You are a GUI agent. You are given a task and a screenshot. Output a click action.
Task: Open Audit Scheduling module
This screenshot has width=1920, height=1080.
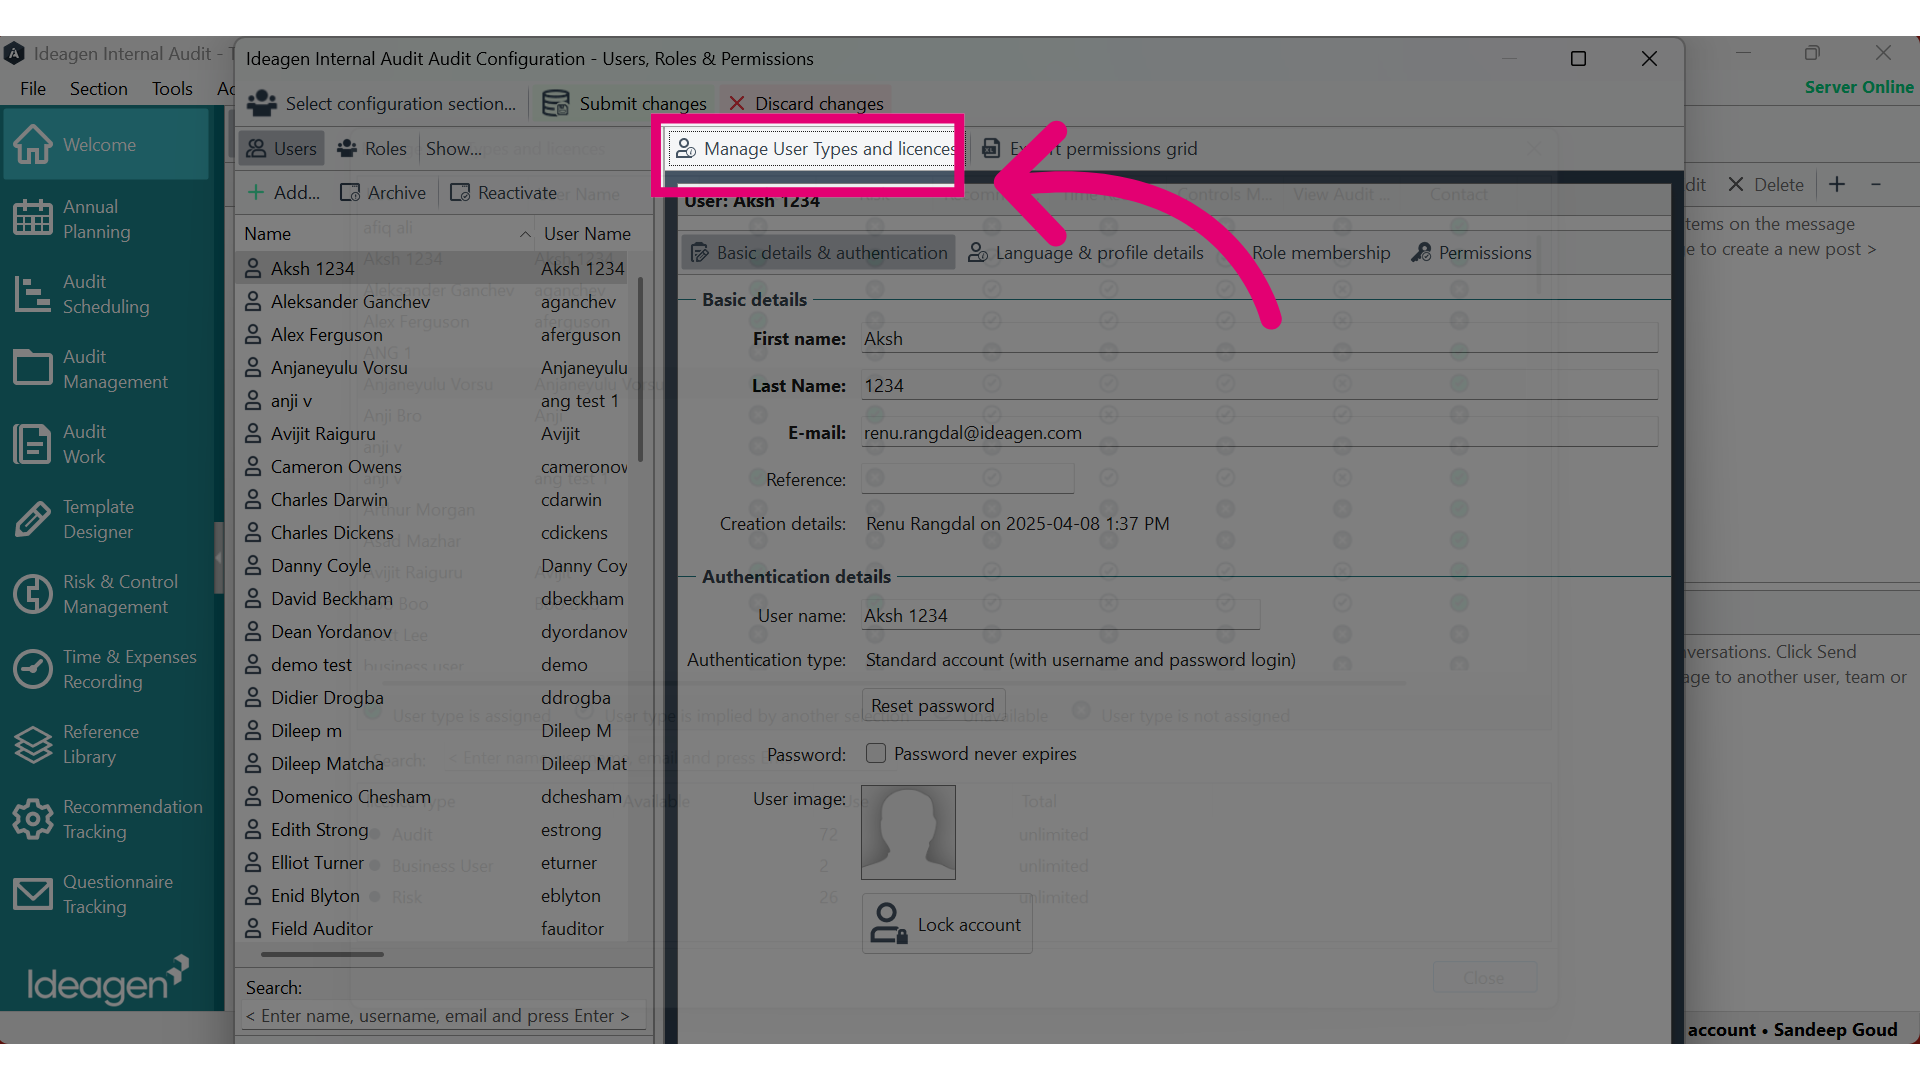[x=105, y=294]
